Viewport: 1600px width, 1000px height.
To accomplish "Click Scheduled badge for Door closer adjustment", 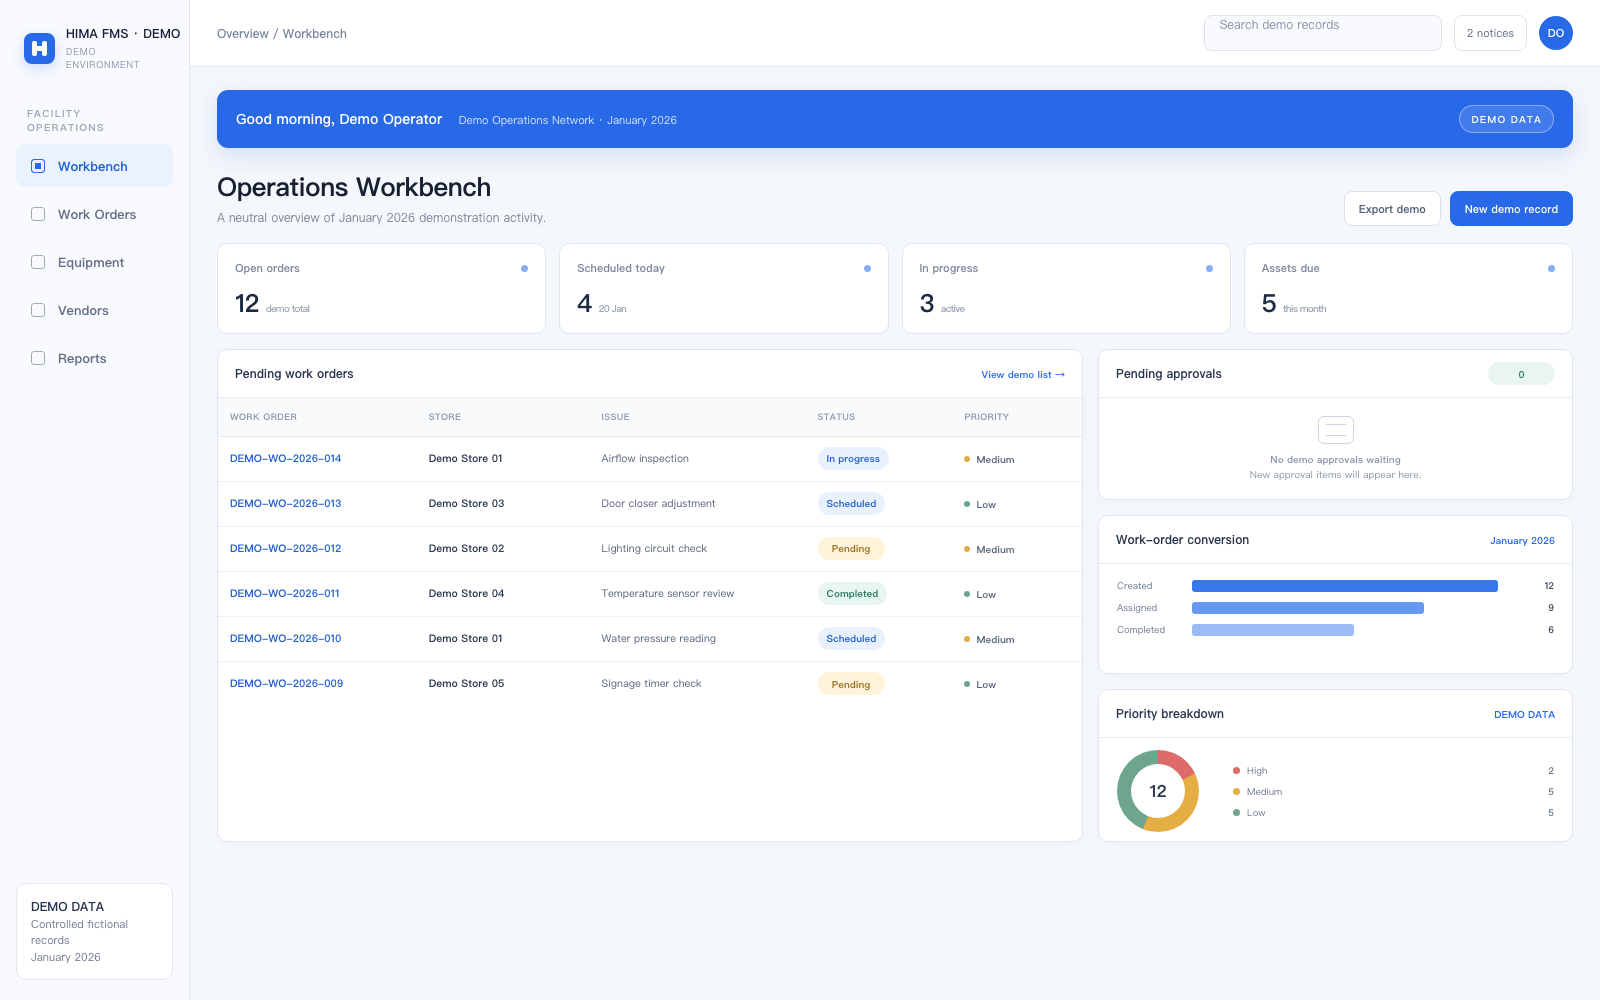I will click(851, 504).
